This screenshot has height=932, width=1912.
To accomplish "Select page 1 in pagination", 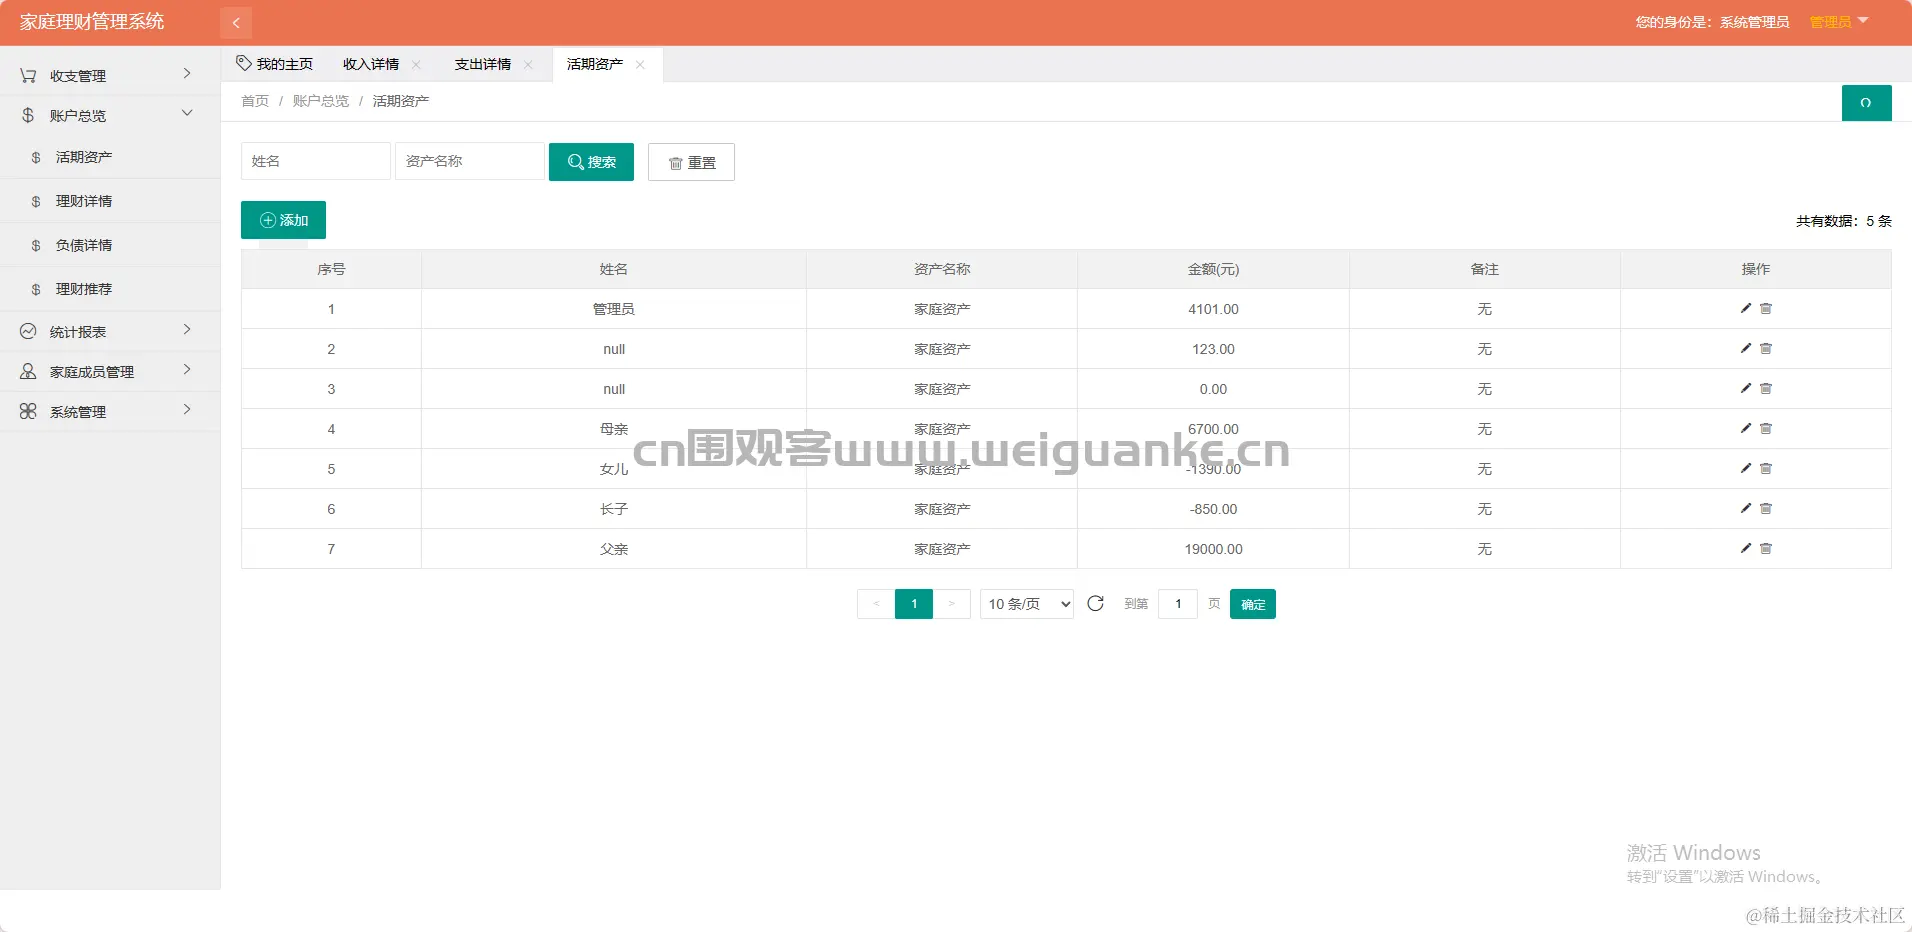I will click(914, 603).
